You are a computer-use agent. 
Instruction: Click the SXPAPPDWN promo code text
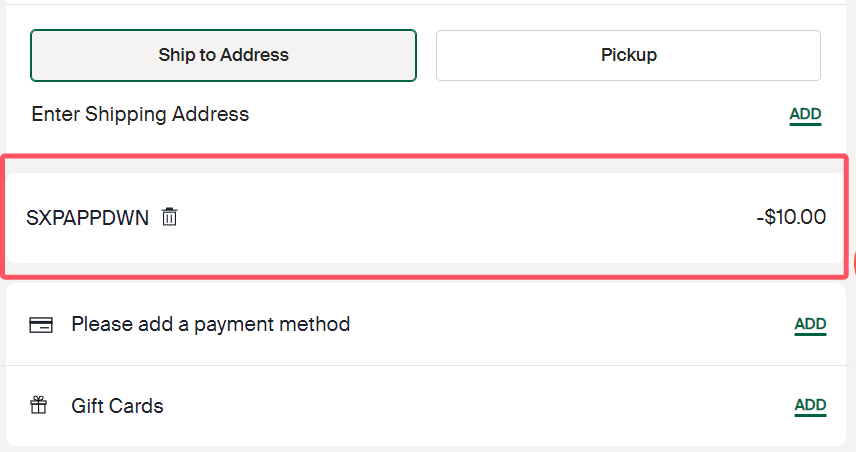pyautogui.click(x=88, y=217)
